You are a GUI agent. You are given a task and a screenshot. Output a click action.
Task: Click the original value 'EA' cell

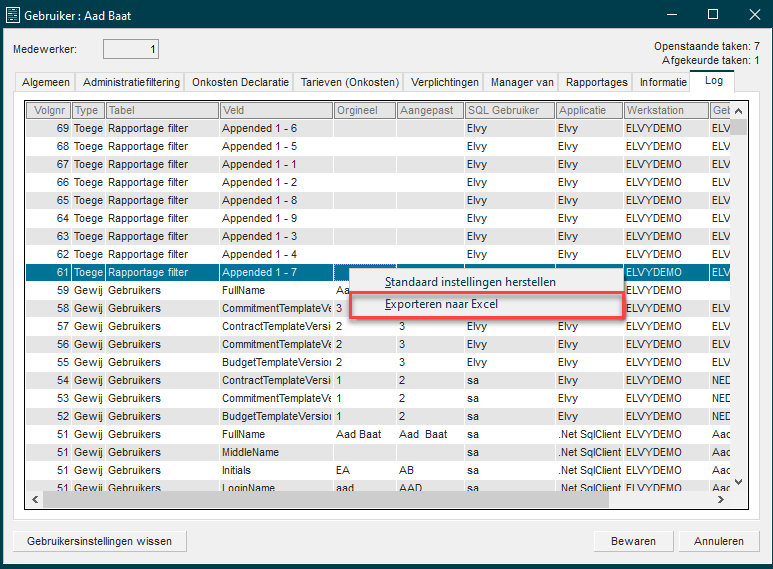point(365,470)
